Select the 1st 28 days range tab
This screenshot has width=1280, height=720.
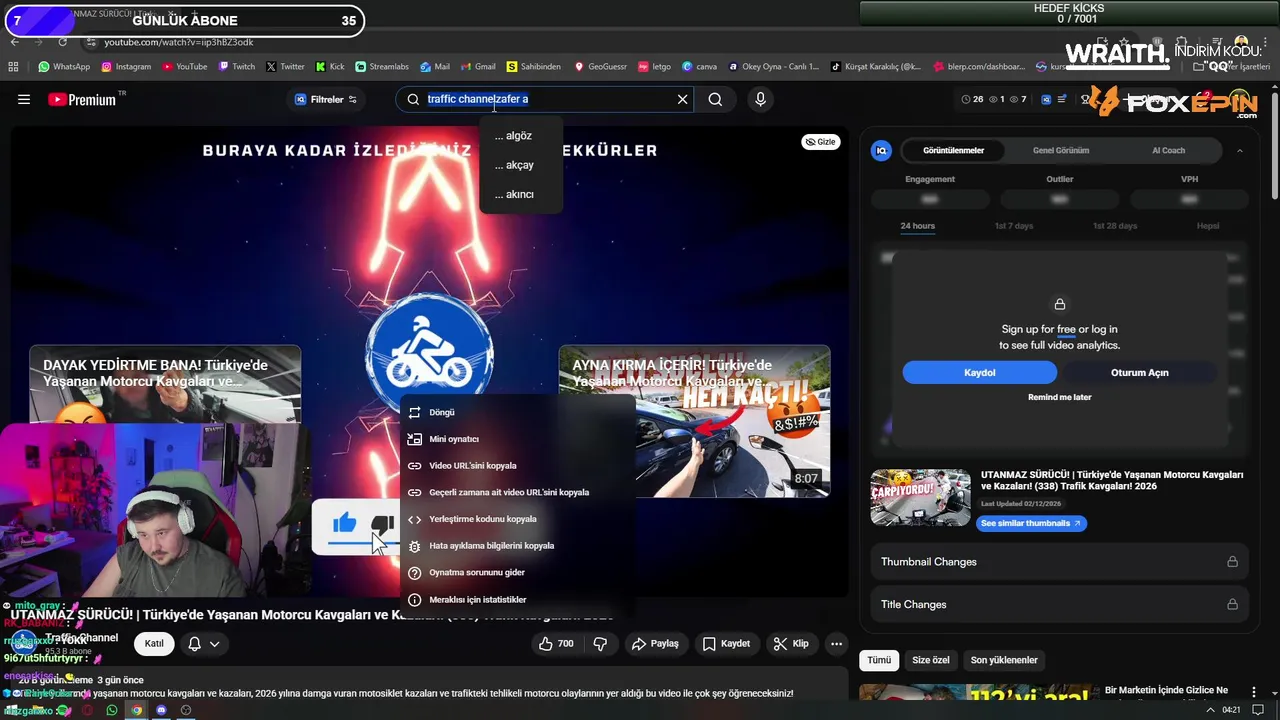click(x=1114, y=226)
